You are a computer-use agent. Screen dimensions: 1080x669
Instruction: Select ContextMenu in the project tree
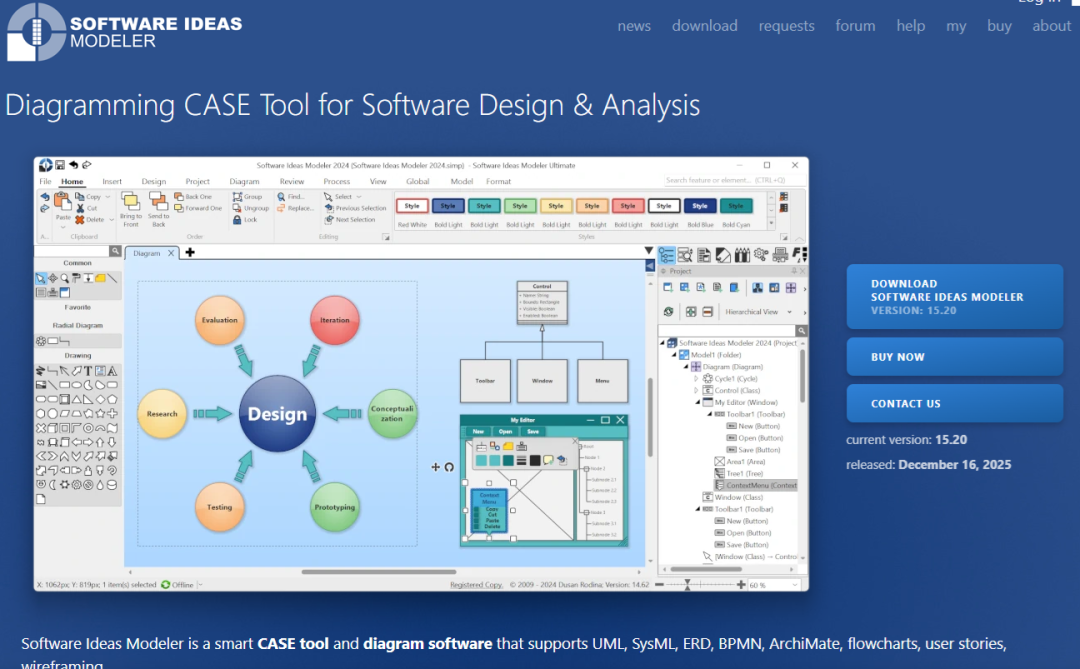click(755, 486)
